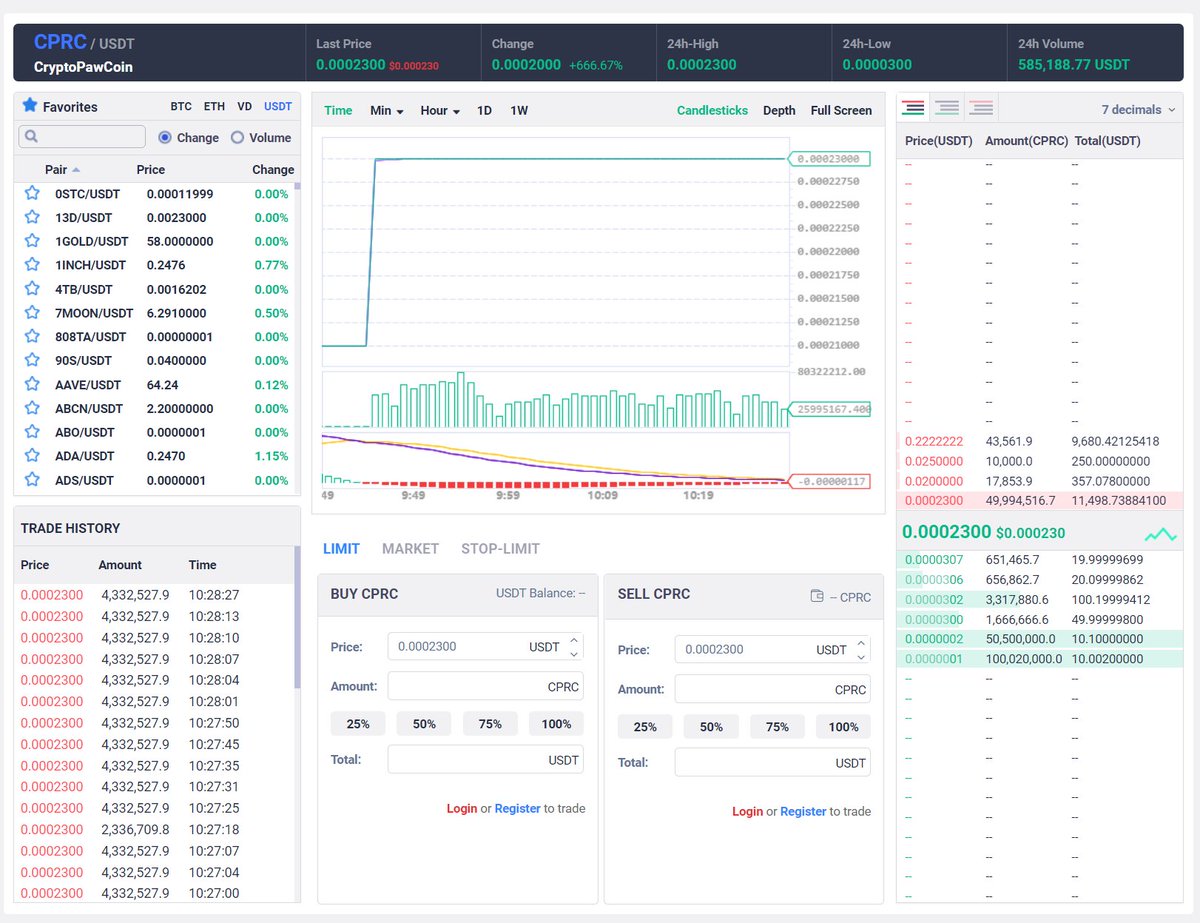Star the ADS/USDT pair as favorite
1200x923 pixels.
[x=32, y=480]
